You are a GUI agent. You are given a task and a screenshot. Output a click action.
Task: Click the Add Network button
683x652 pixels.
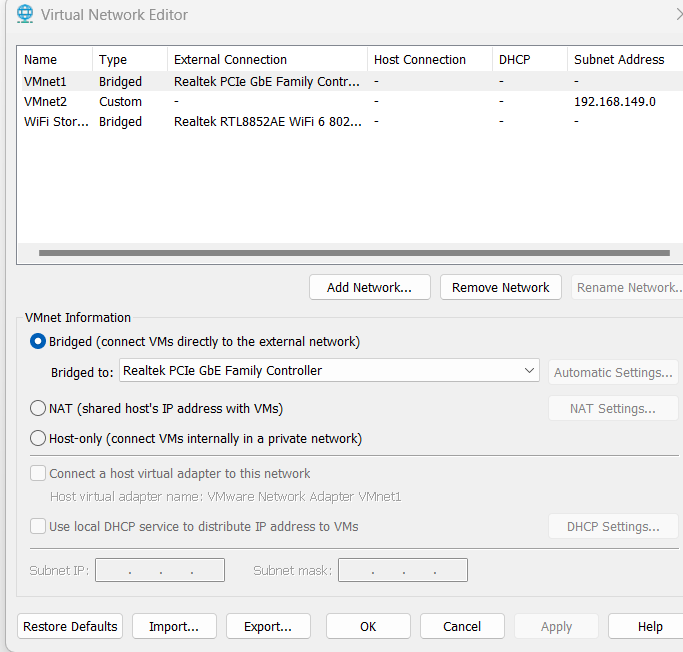click(x=369, y=287)
